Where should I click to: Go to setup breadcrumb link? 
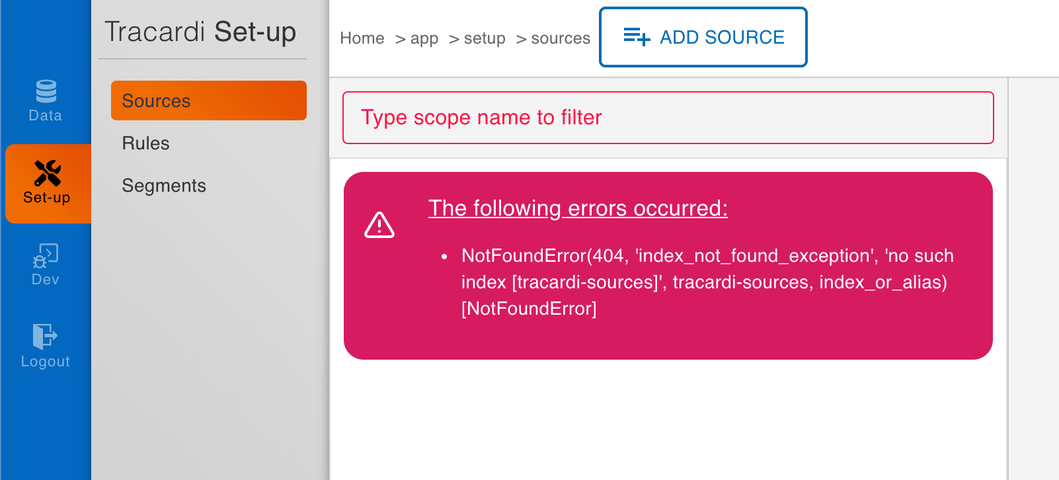484,38
